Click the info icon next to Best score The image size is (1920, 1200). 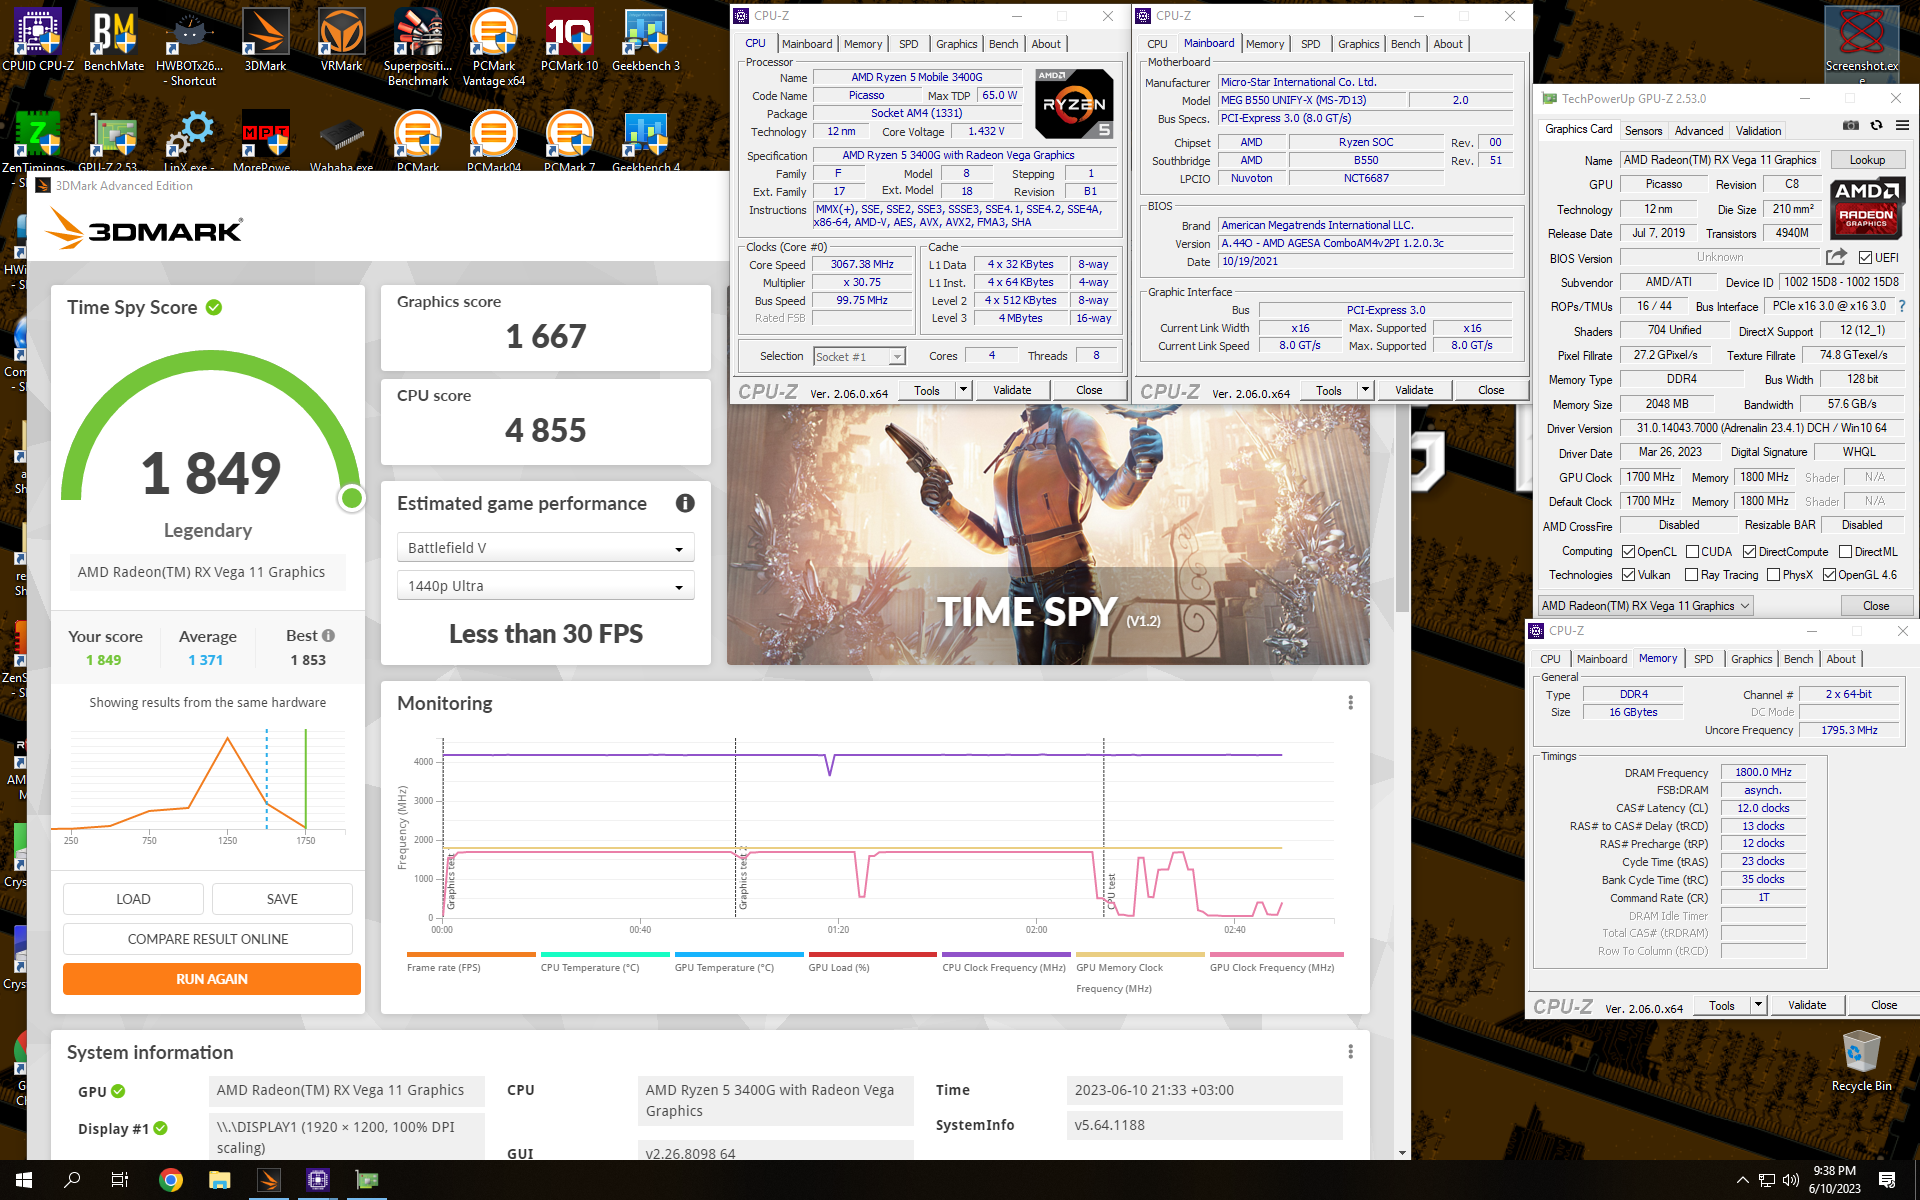tap(329, 635)
